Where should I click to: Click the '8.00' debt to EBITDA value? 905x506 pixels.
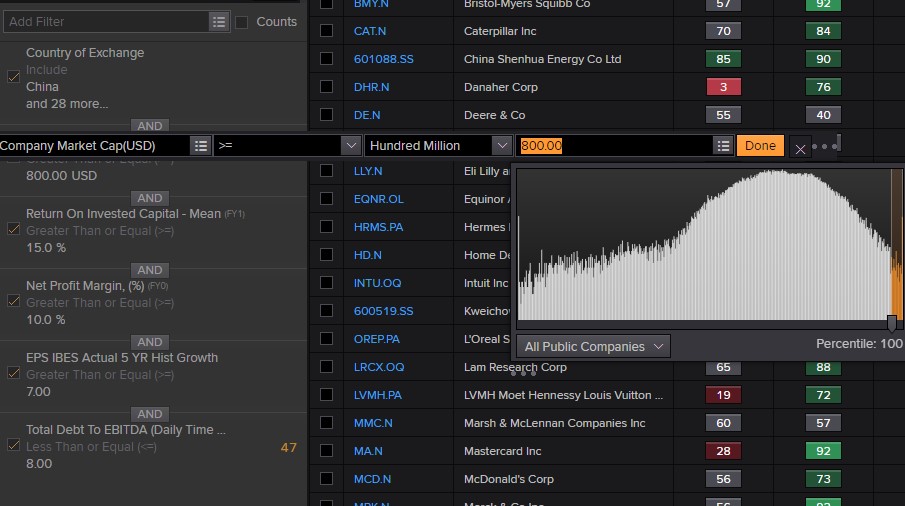pyautogui.click(x=39, y=464)
